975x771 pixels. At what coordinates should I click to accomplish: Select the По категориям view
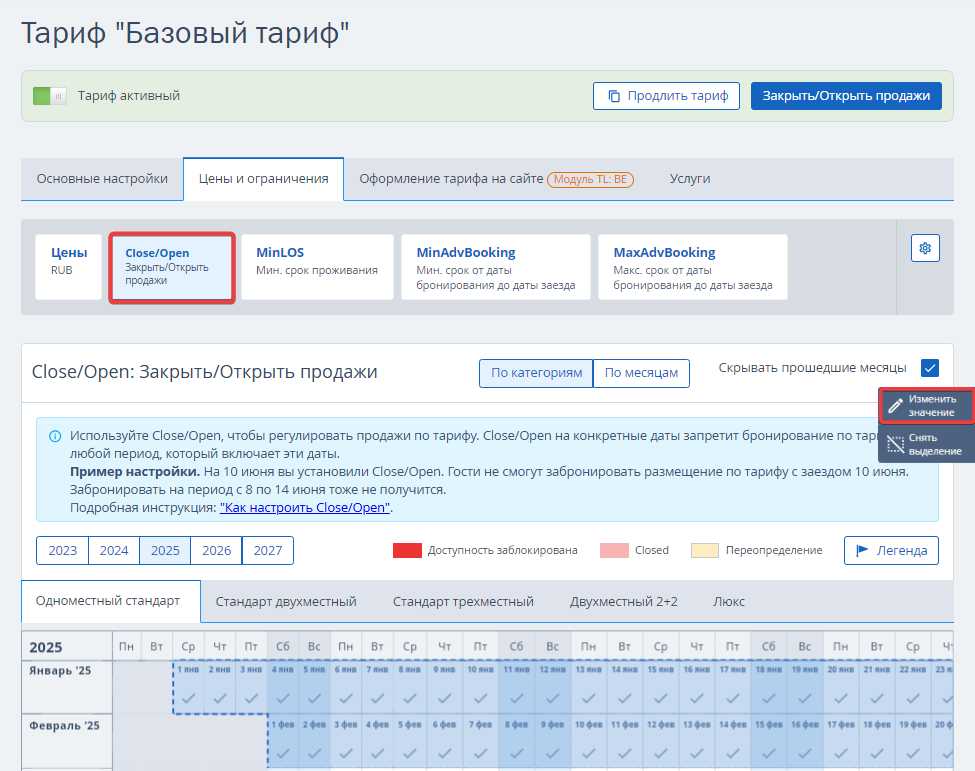click(536, 373)
